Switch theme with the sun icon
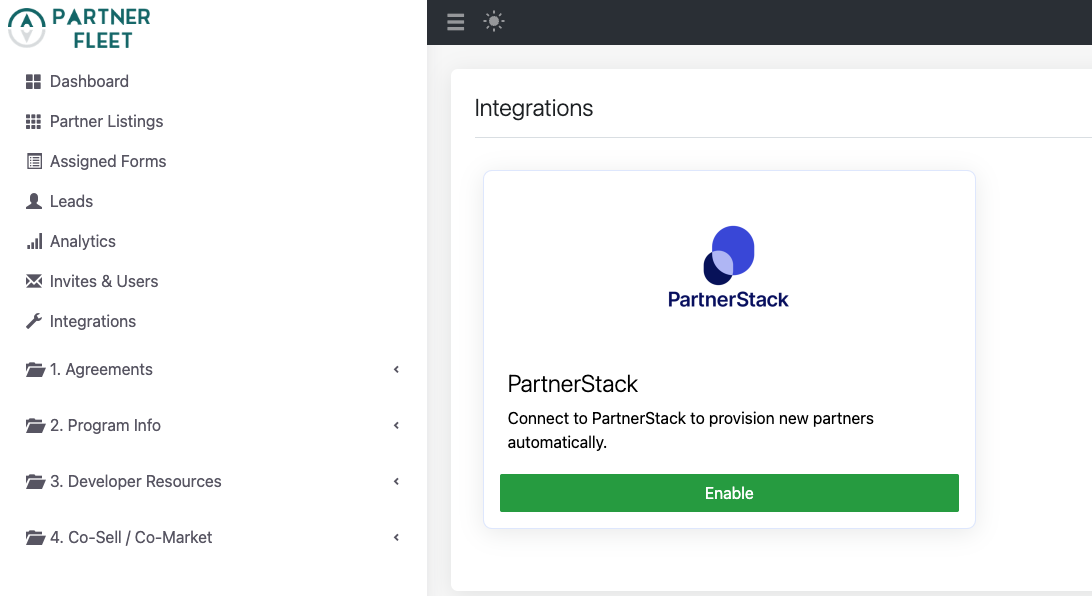This screenshot has width=1092, height=596. point(494,22)
